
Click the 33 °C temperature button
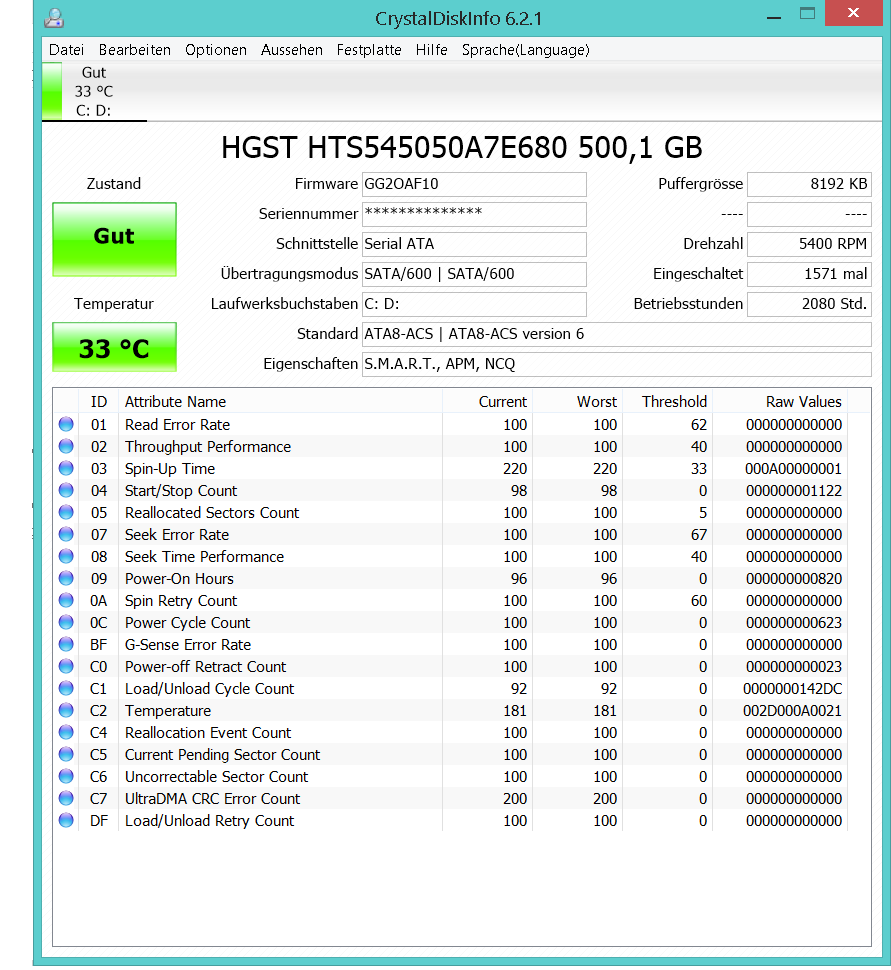click(x=114, y=347)
